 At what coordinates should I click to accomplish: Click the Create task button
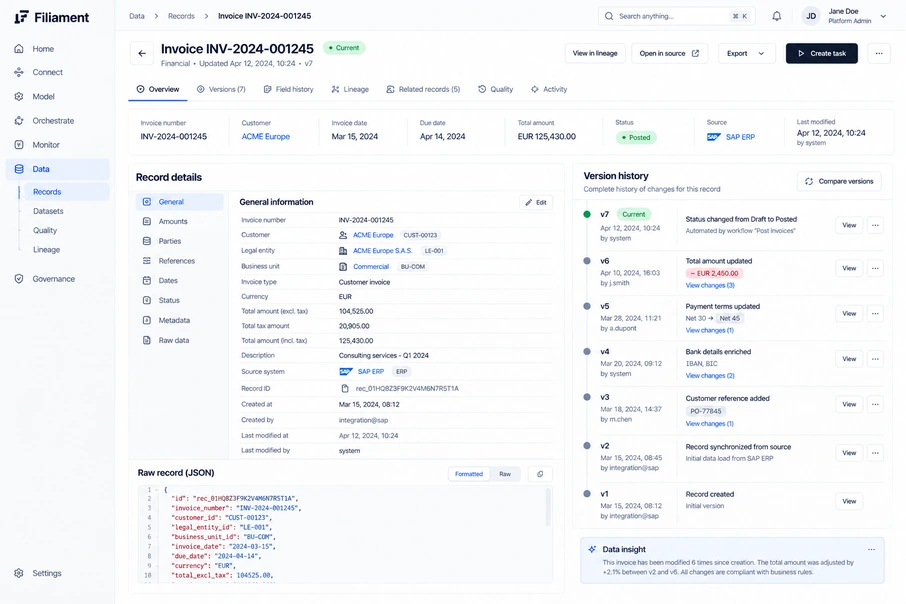(x=821, y=53)
